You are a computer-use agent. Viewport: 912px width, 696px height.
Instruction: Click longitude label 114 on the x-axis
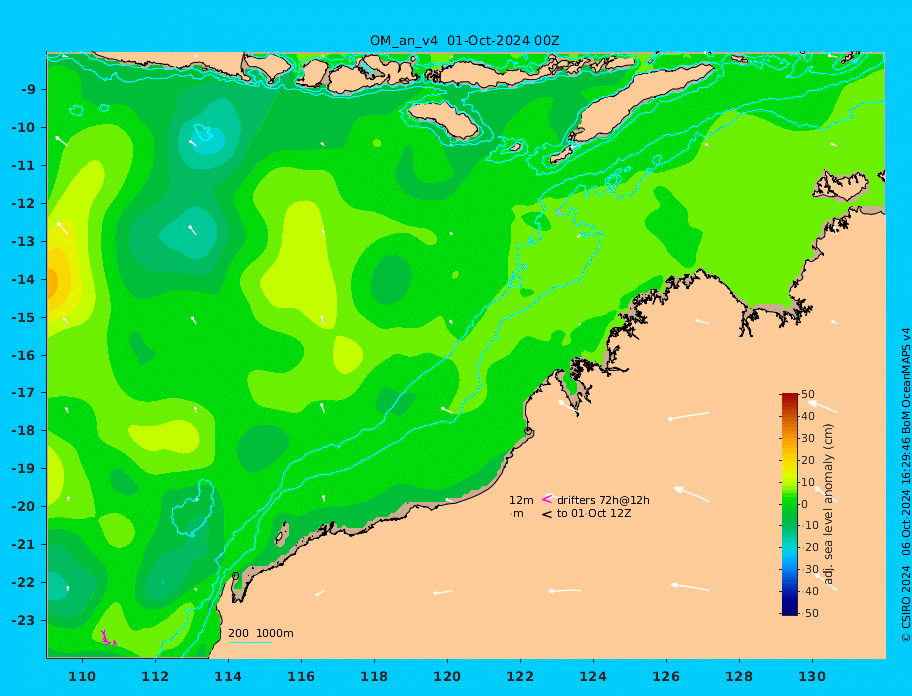pyautogui.click(x=228, y=676)
